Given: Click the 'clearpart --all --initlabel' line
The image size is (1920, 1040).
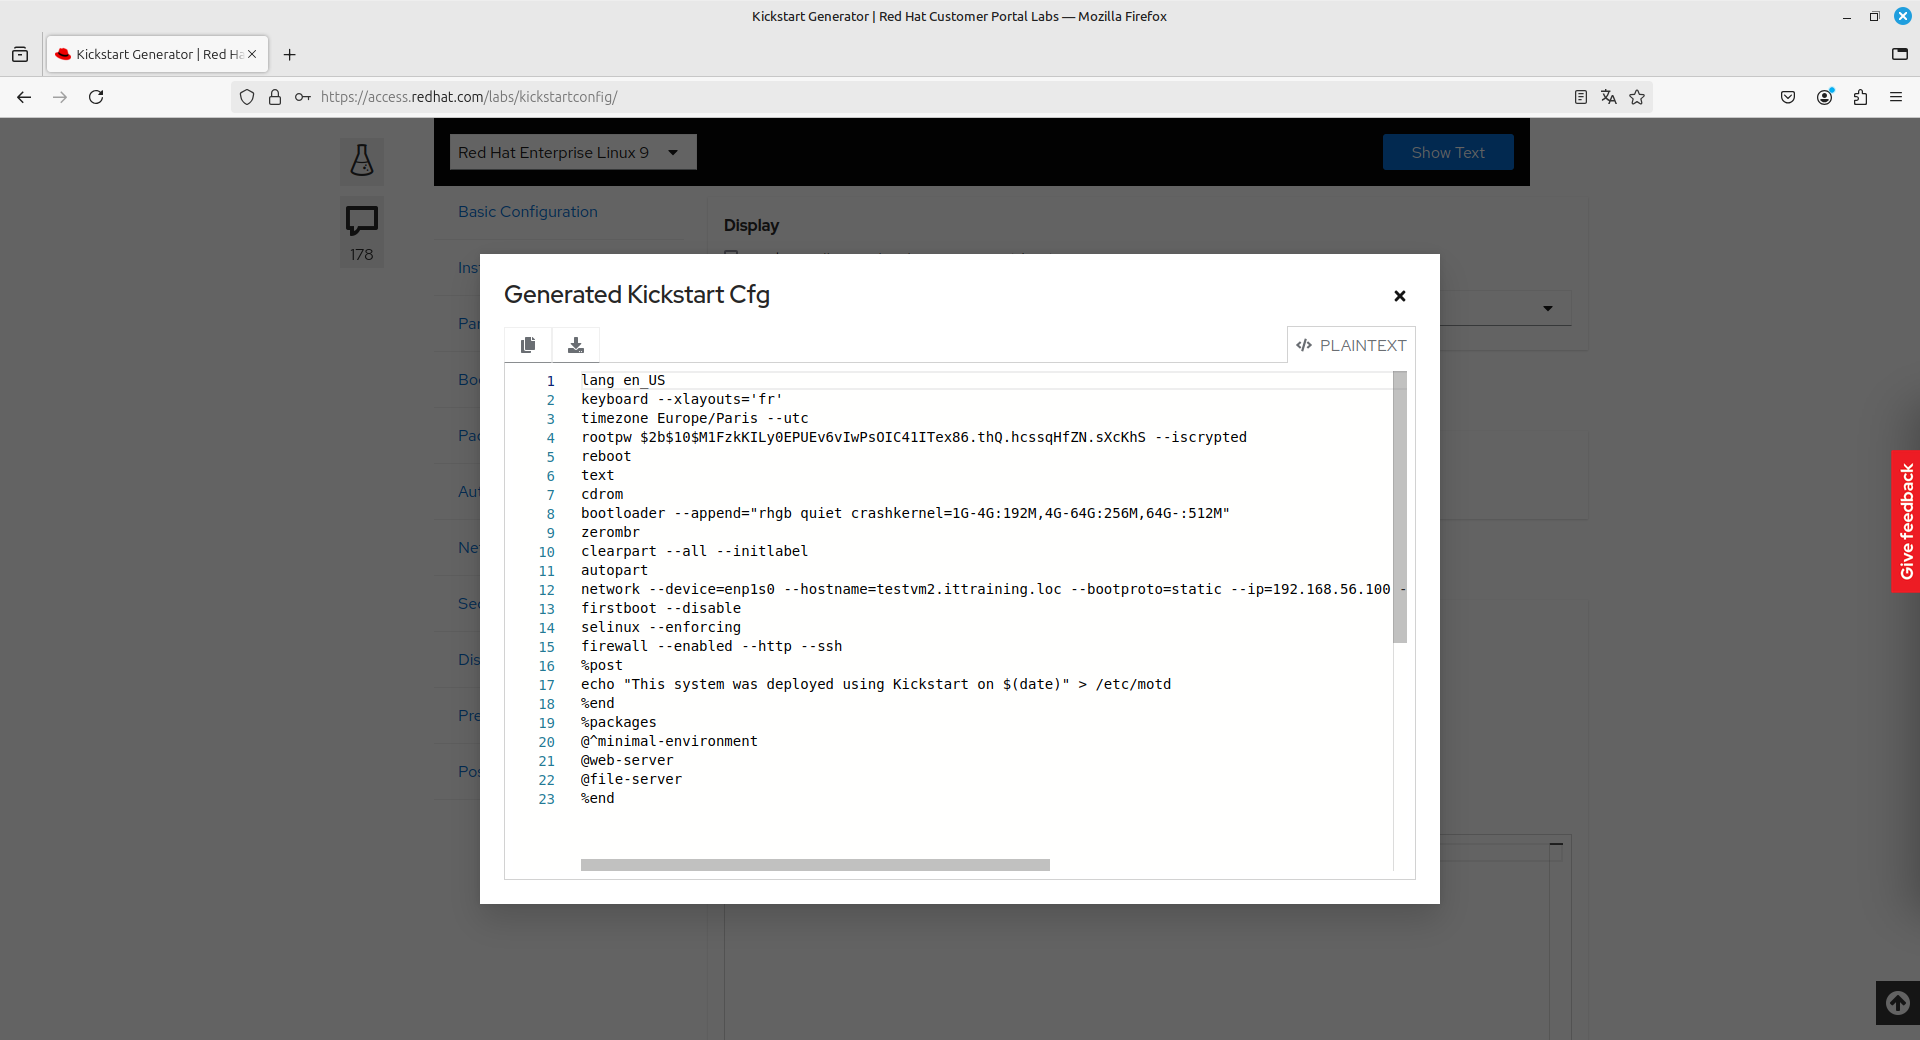Looking at the screenshot, I should point(695,551).
